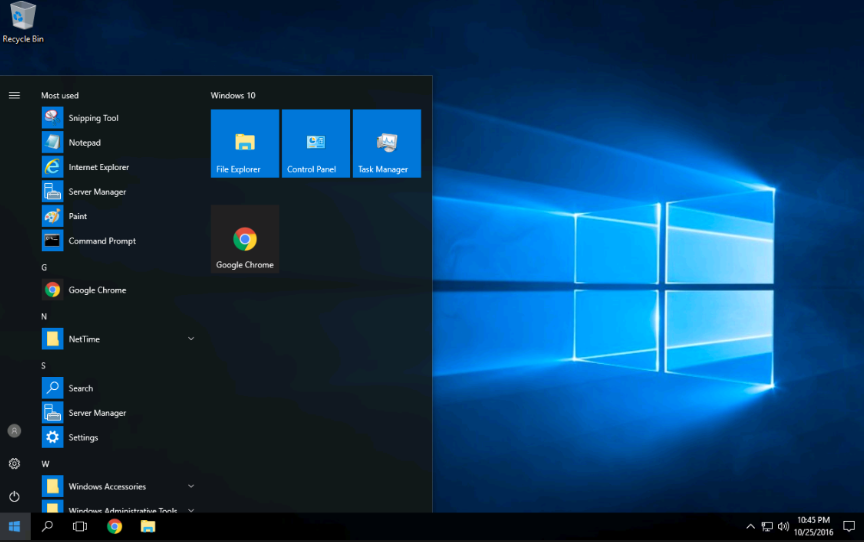
Task: Open Settings gear in Start sidebar
Action: pyautogui.click(x=14, y=463)
